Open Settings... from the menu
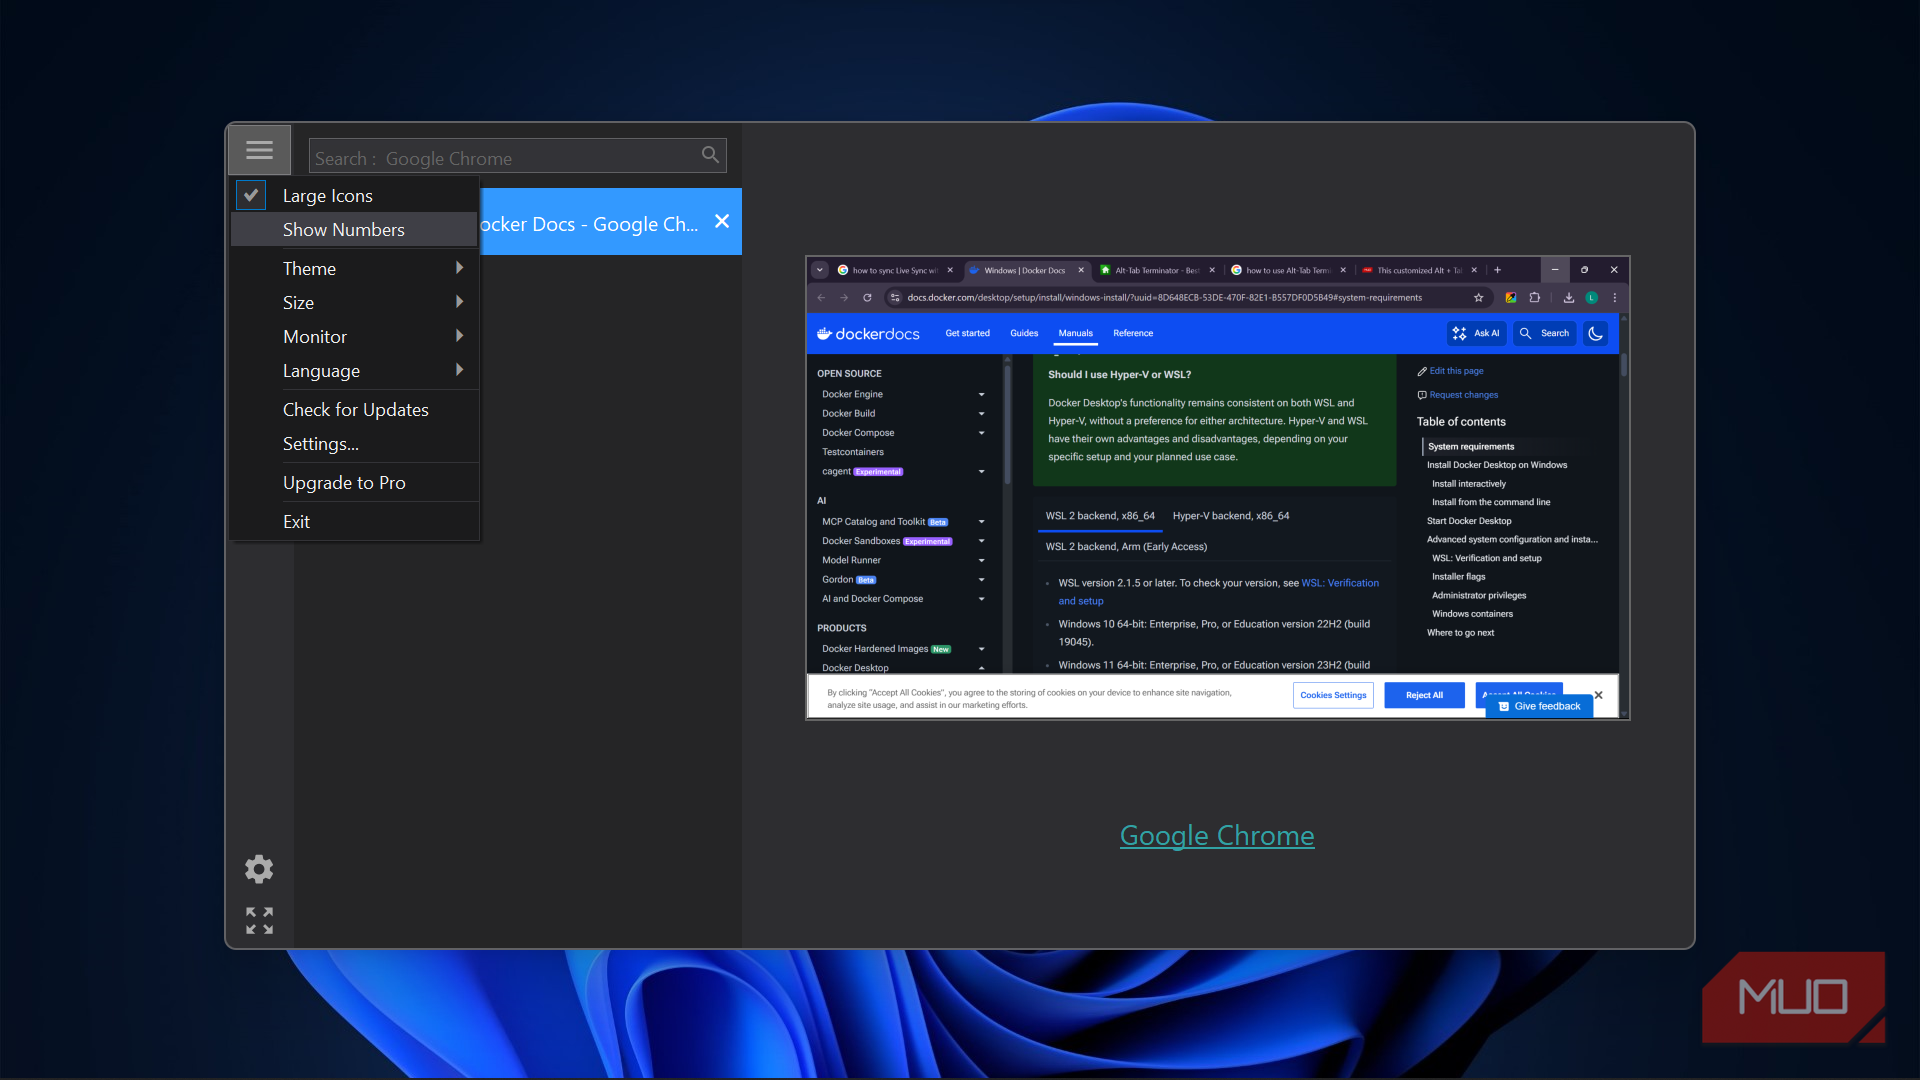This screenshot has width=1920, height=1080. click(354, 444)
